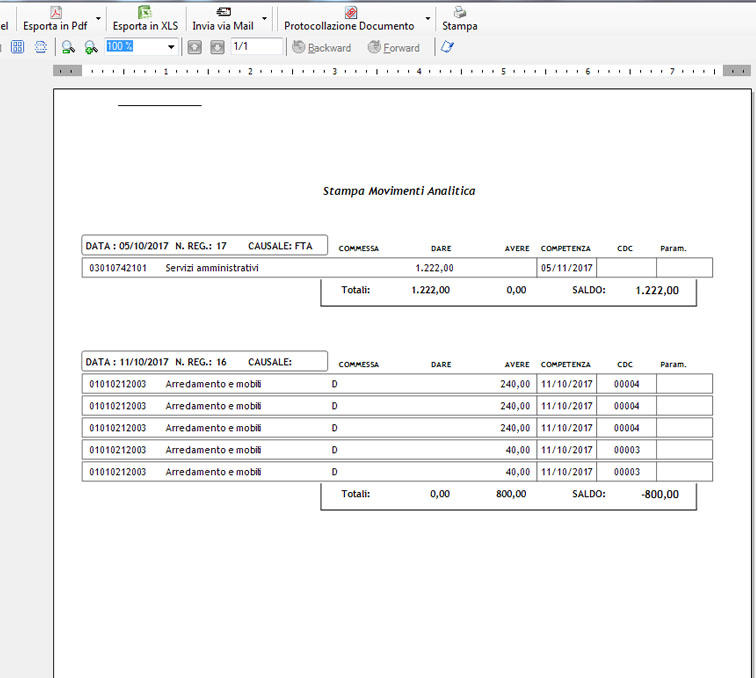Click the horizontal ruler at mark 4
This screenshot has width=756, height=678.
418,71
